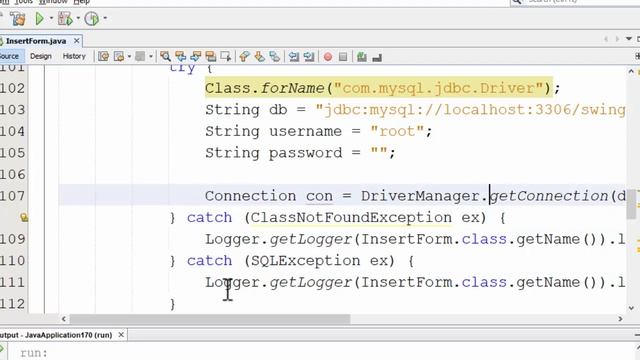This screenshot has width=640, height=360.
Task: Click horizontal scrollbar left arrow
Action: [x=63, y=318]
